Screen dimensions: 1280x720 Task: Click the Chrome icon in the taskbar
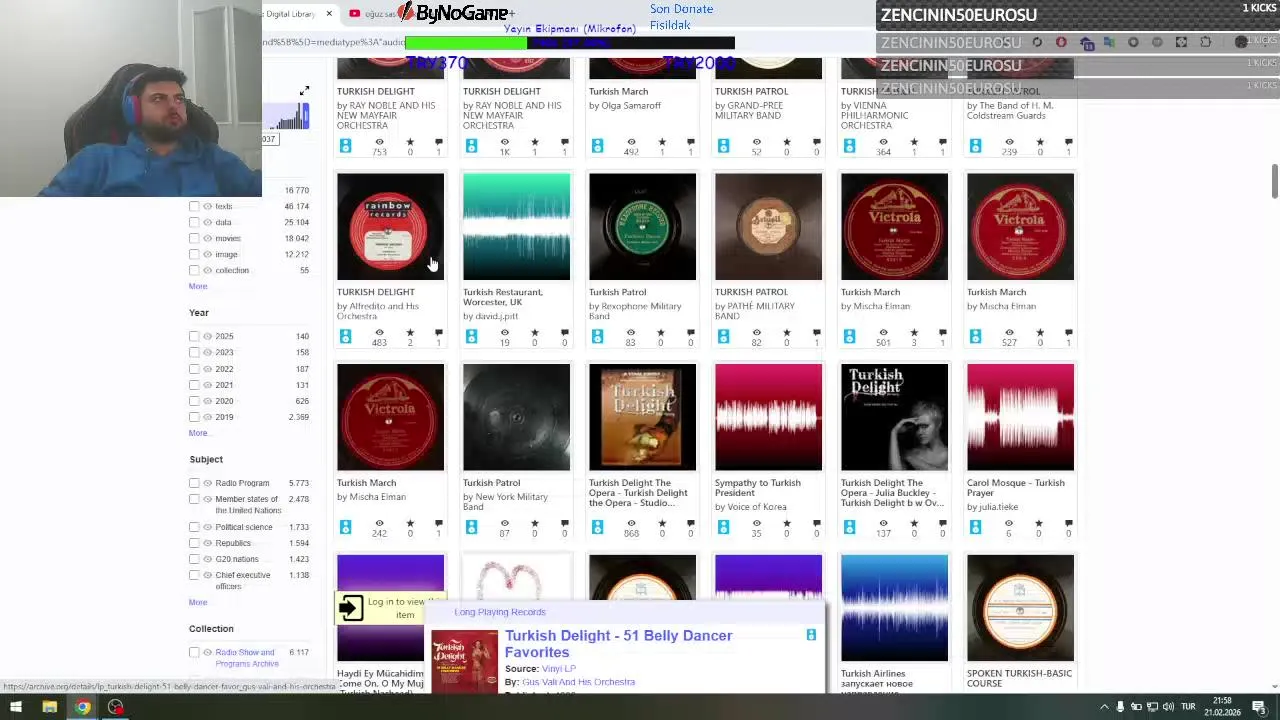click(82, 707)
